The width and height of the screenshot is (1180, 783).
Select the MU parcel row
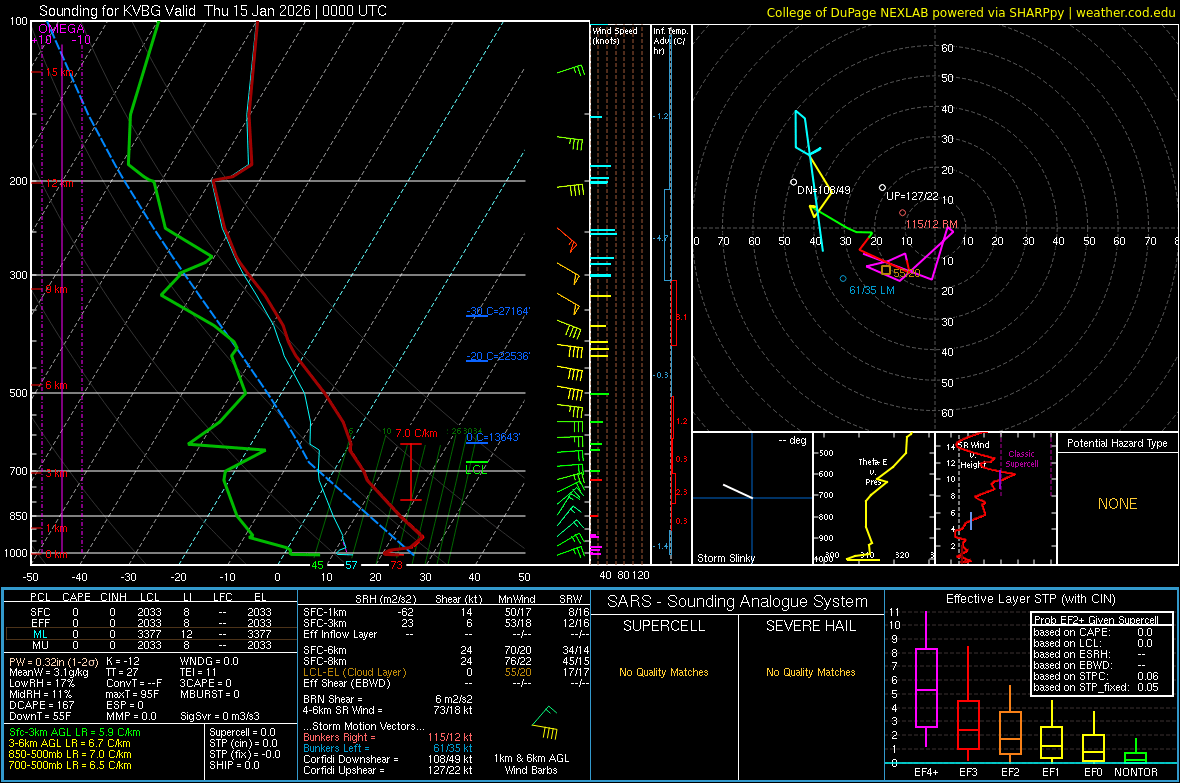151,644
